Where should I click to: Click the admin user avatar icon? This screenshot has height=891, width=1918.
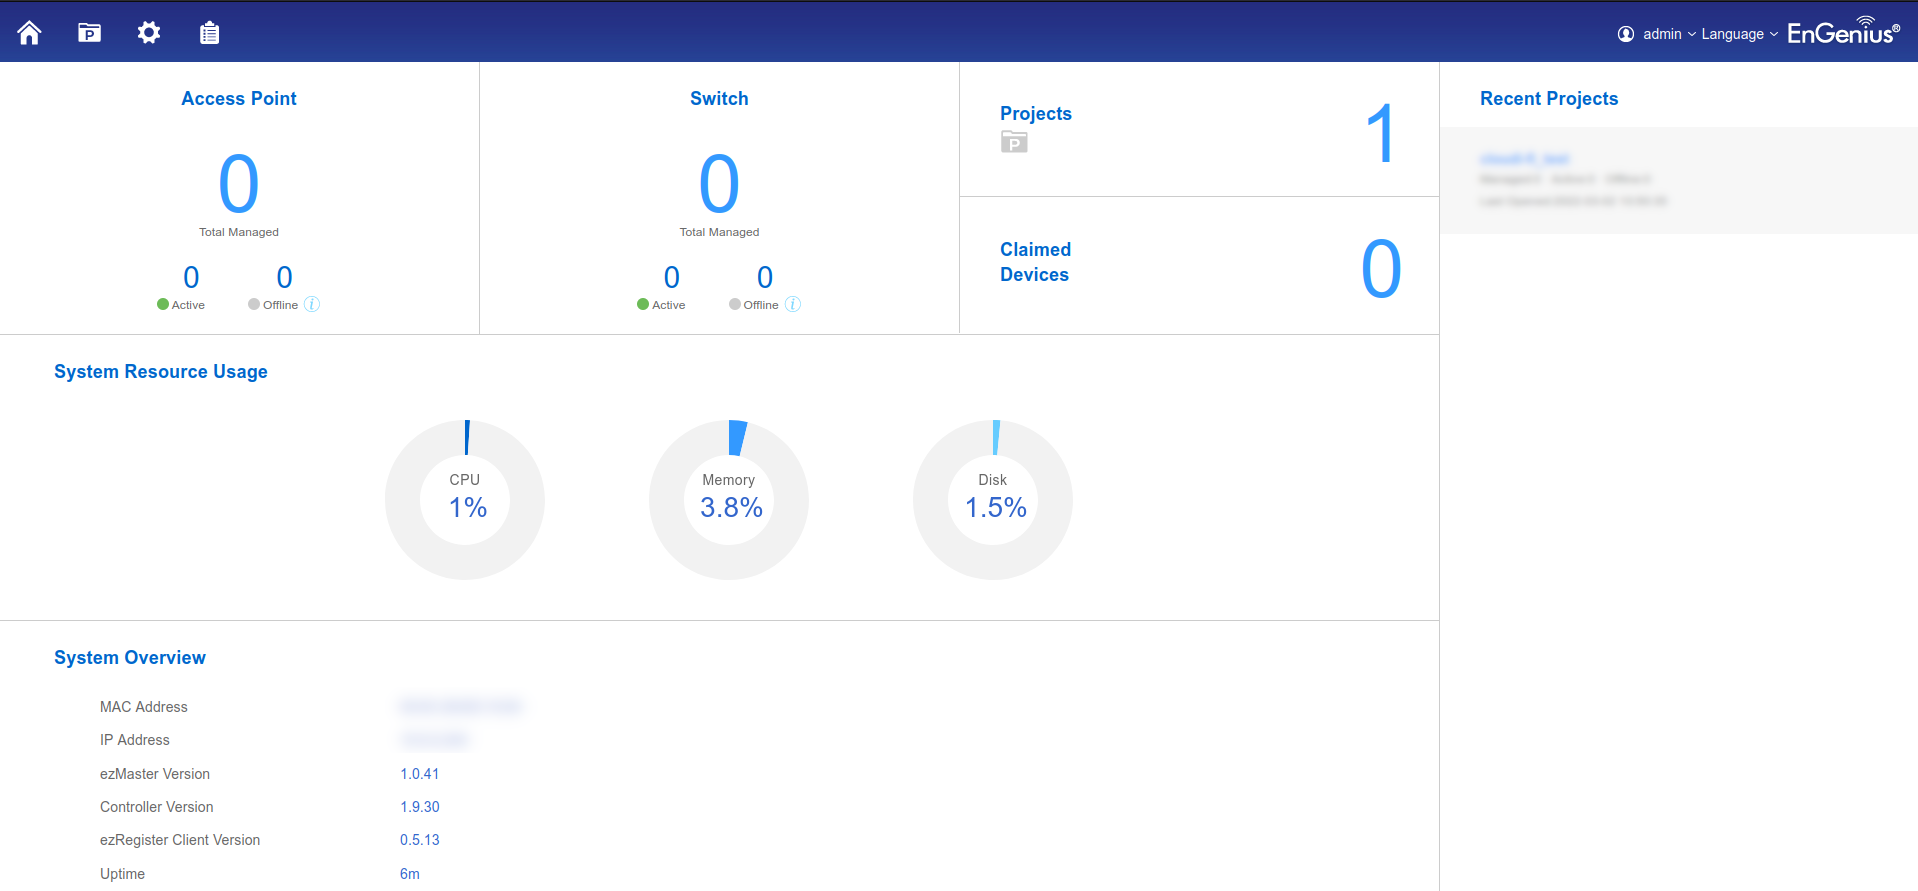tap(1626, 34)
